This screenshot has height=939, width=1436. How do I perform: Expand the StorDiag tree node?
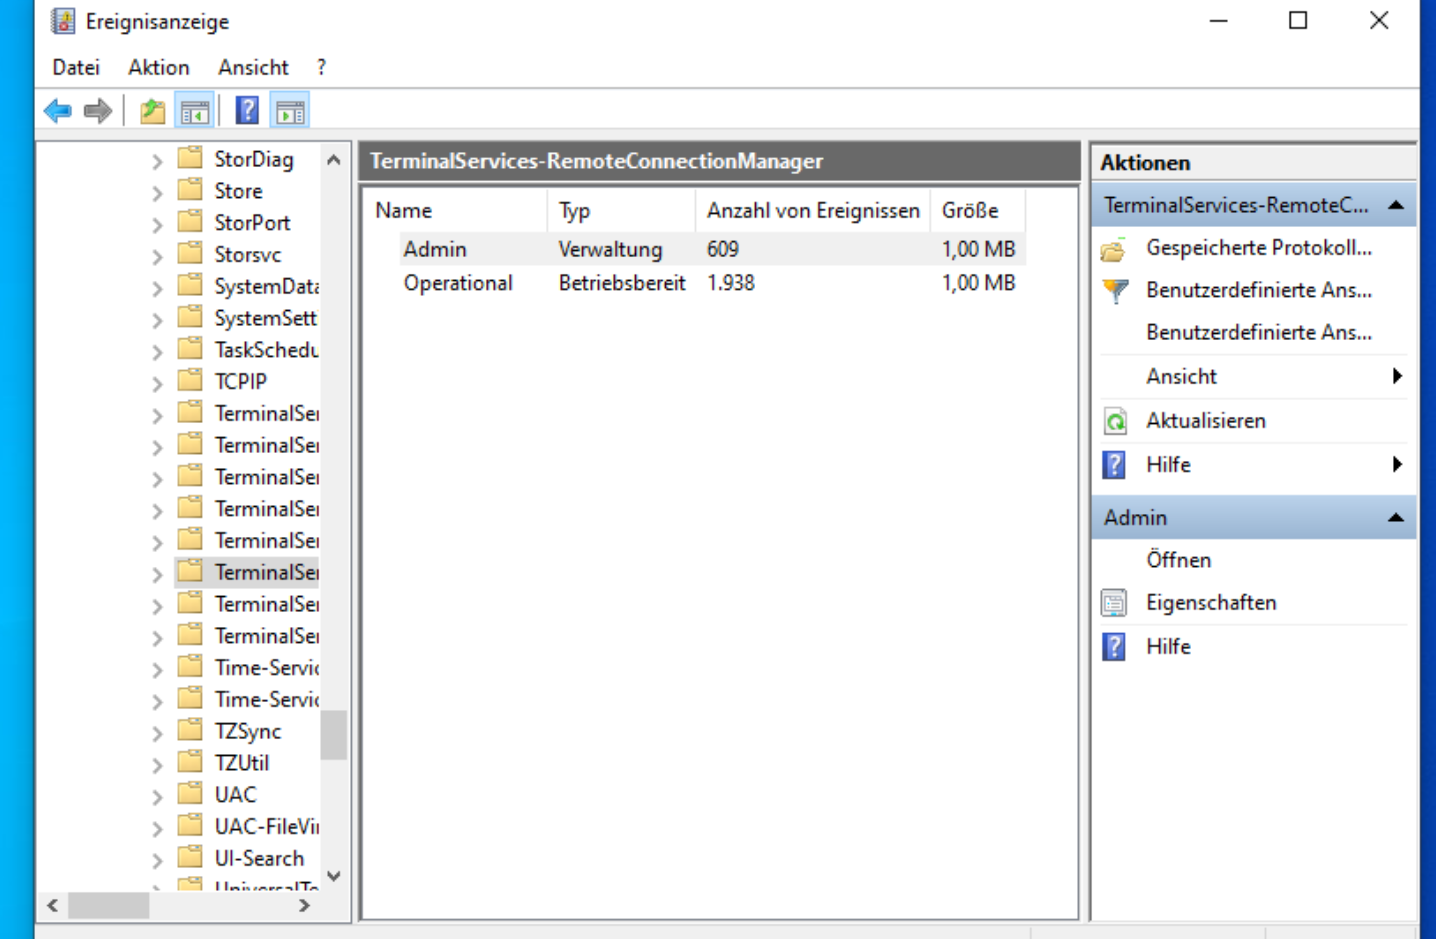(x=157, y=161)
